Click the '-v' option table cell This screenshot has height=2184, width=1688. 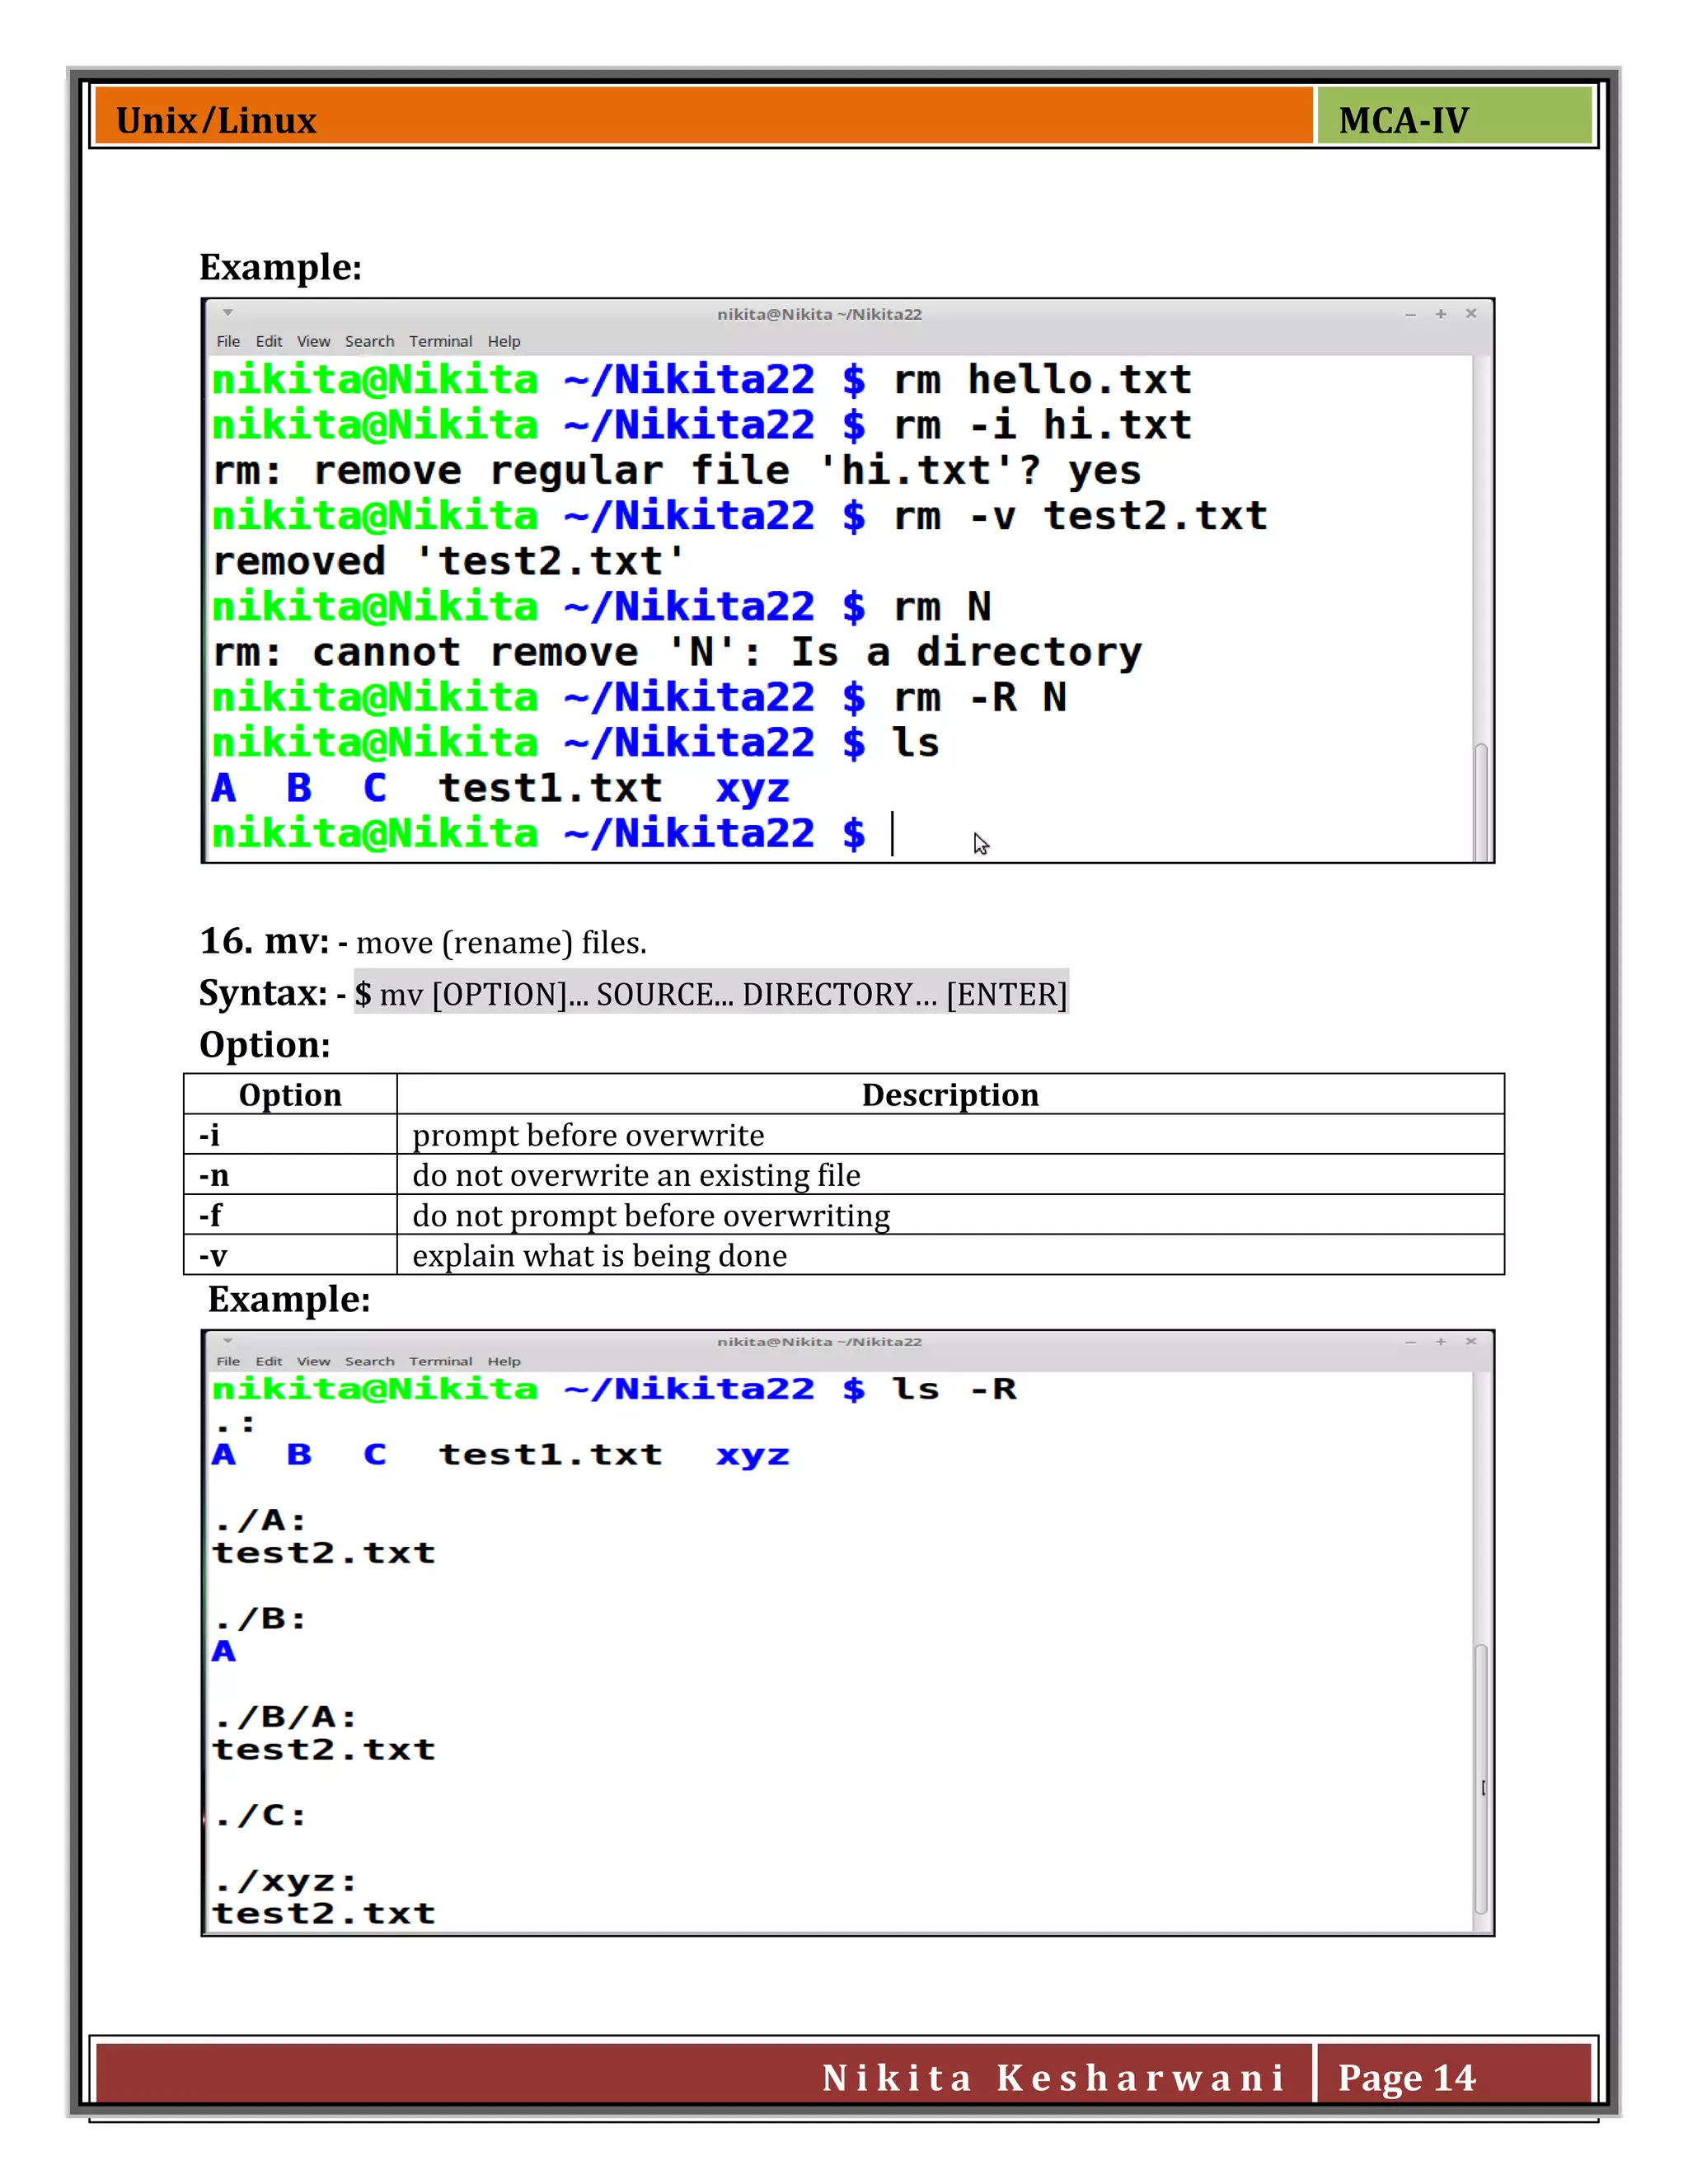click(291, 1255)
